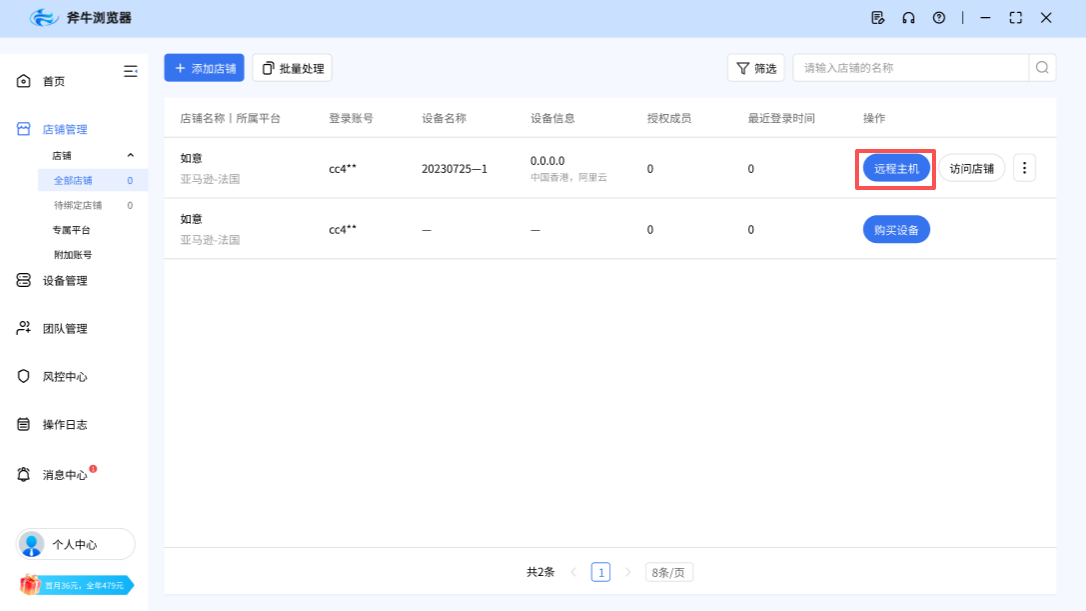
Task: Click the 购买设备 button
Action: 895,229
